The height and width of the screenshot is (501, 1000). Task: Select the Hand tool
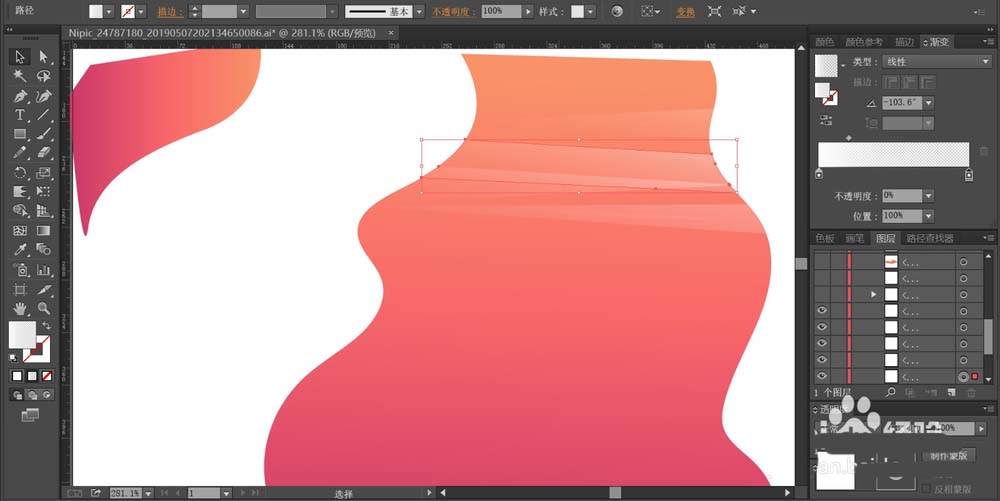[20, 309]
